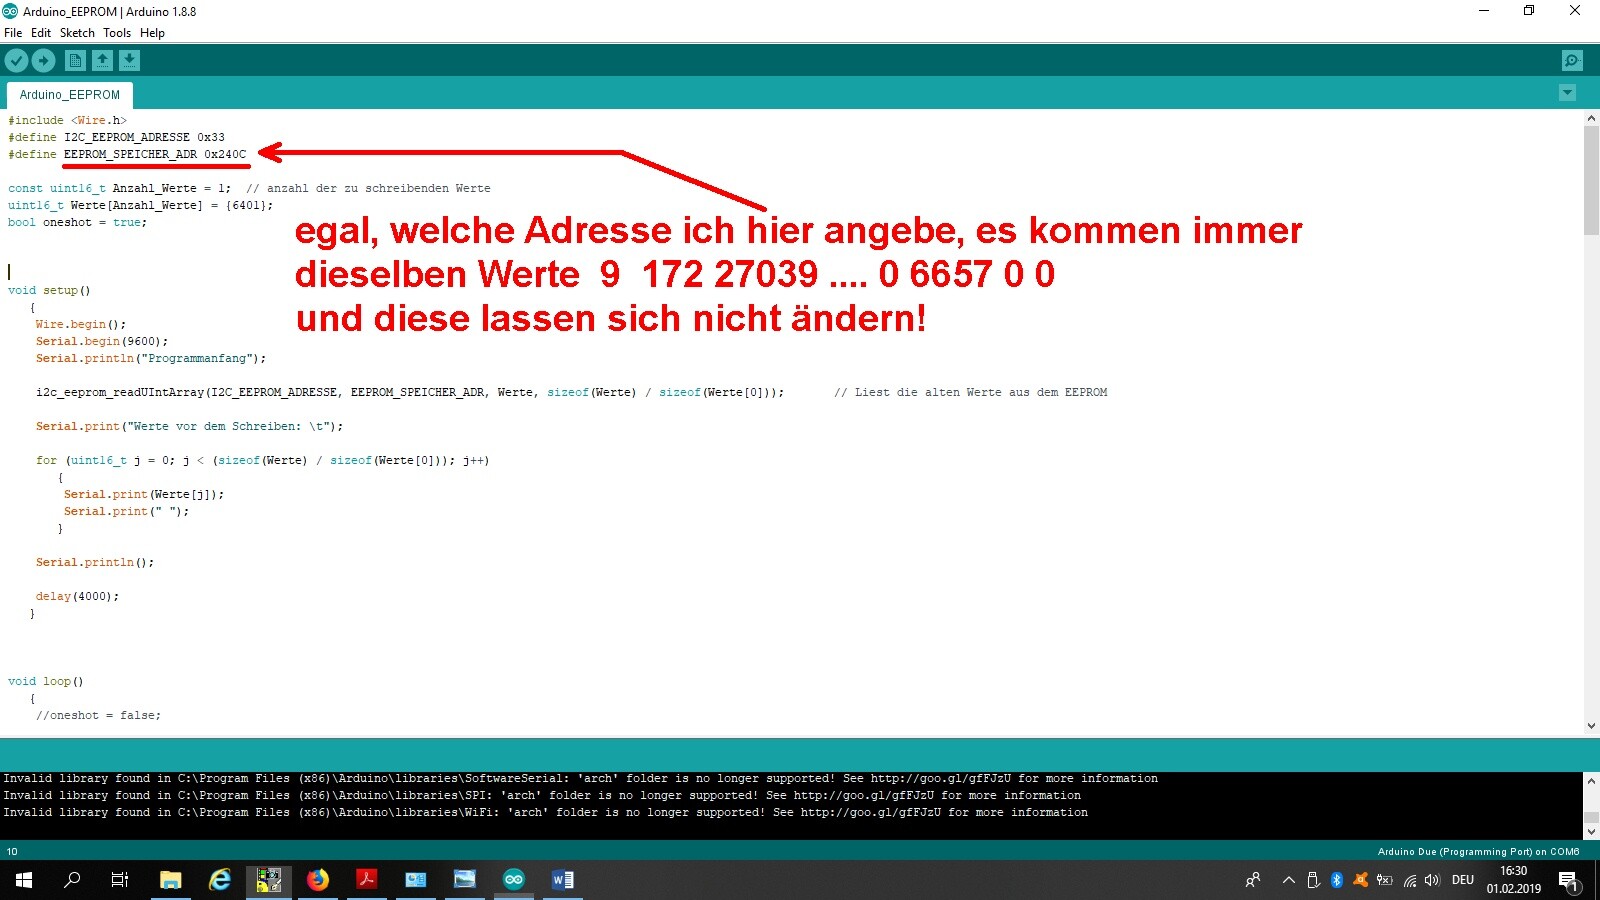Open the volume control in the tray
The width and height of the screenshot is (1600, 900).
[x=1432, y=881]
